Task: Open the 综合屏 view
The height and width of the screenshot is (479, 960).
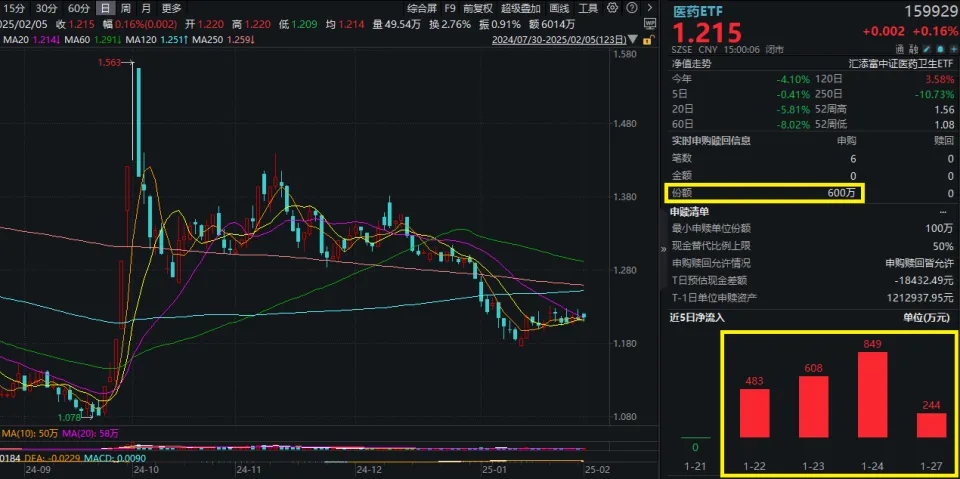Action: click(422, 8)
